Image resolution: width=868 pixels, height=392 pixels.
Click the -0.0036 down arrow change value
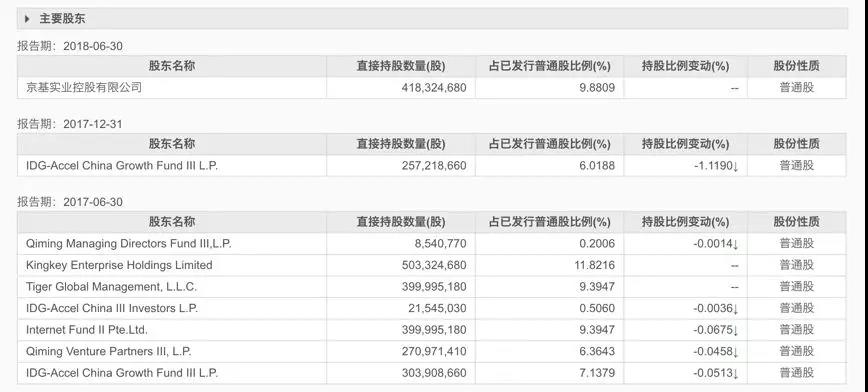point(716,308)
